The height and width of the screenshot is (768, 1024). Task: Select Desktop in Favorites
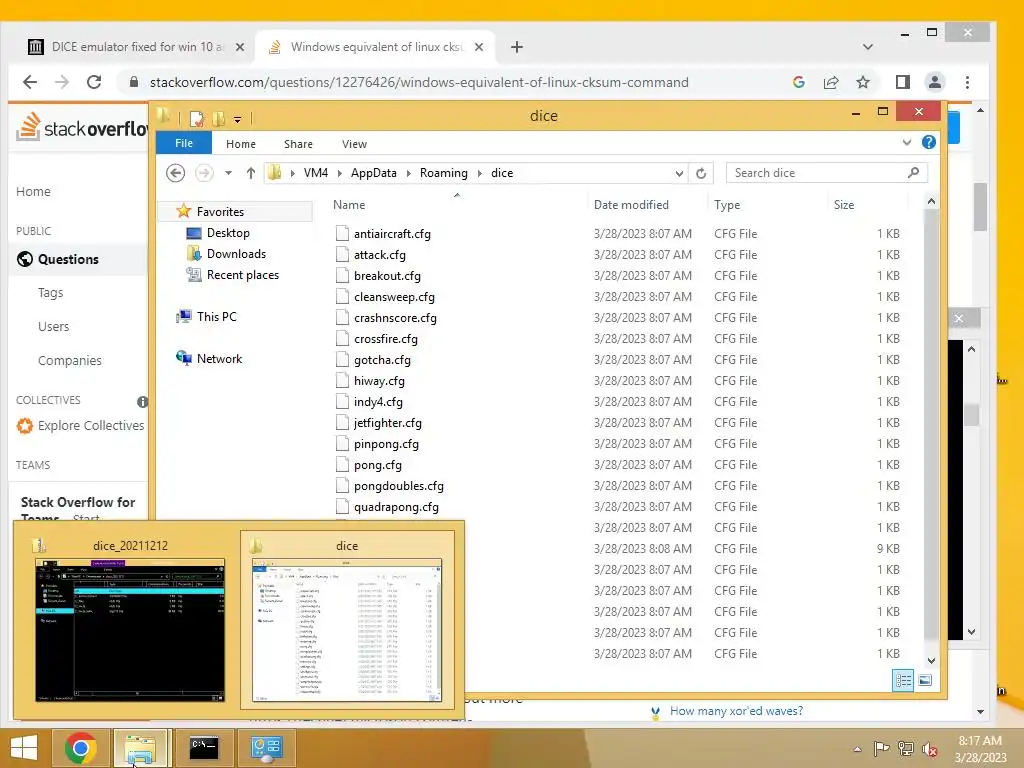[228, 232]
